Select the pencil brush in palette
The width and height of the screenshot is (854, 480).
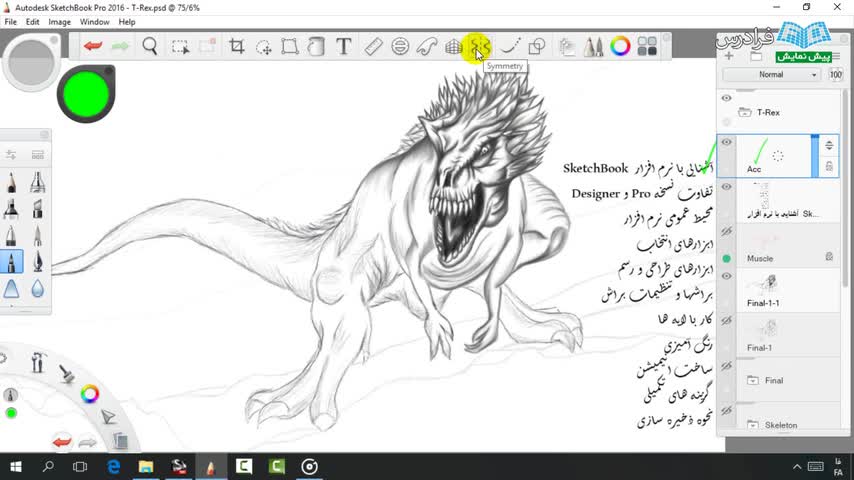[x=11, y=182]
